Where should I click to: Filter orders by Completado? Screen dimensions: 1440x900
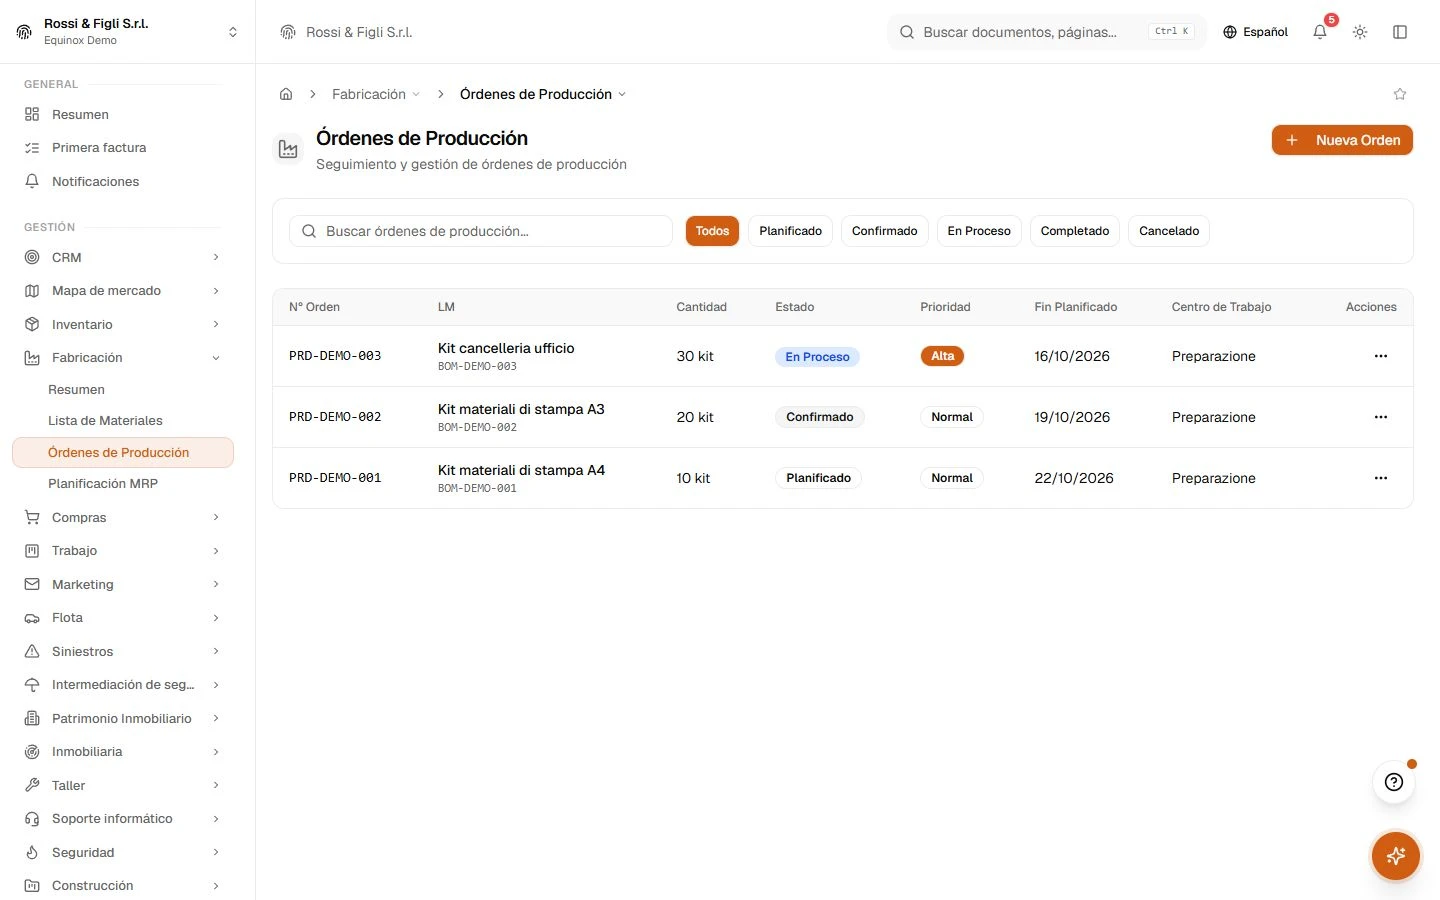click(x=1075, y=231)
